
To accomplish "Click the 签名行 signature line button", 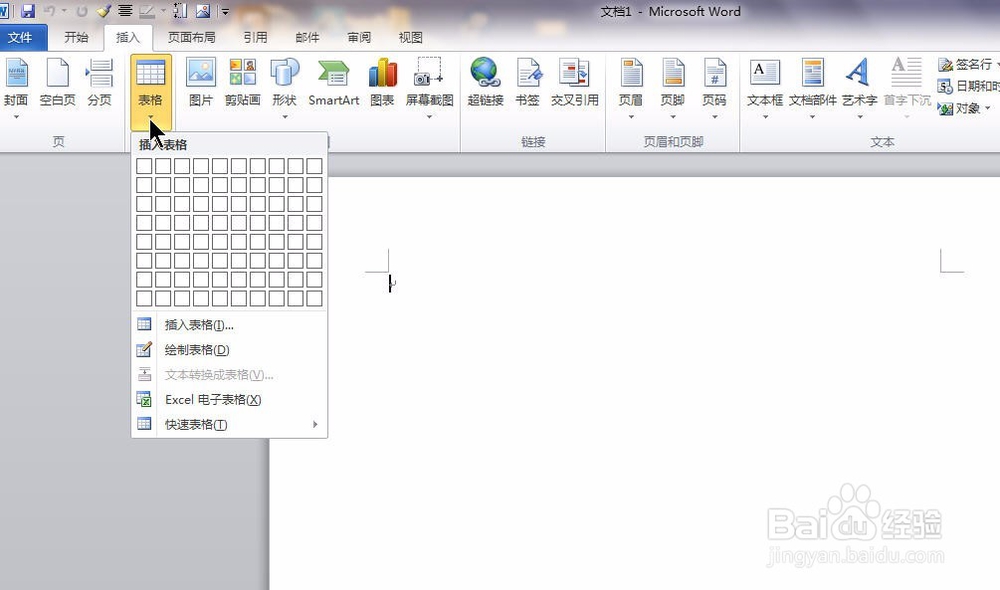I will click(966, 64).
